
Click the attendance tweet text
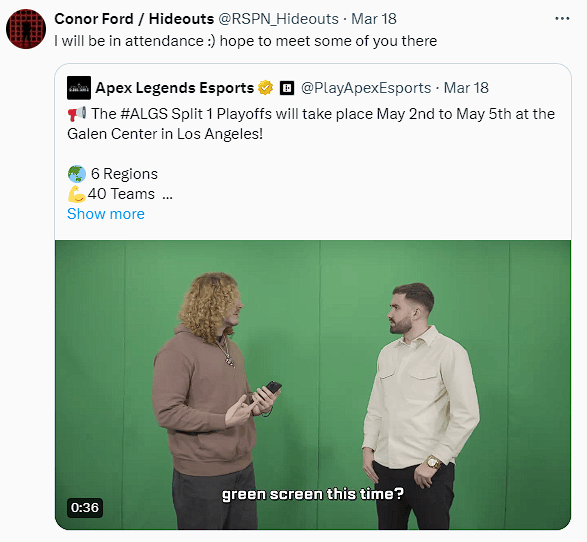tap(246, 41)
